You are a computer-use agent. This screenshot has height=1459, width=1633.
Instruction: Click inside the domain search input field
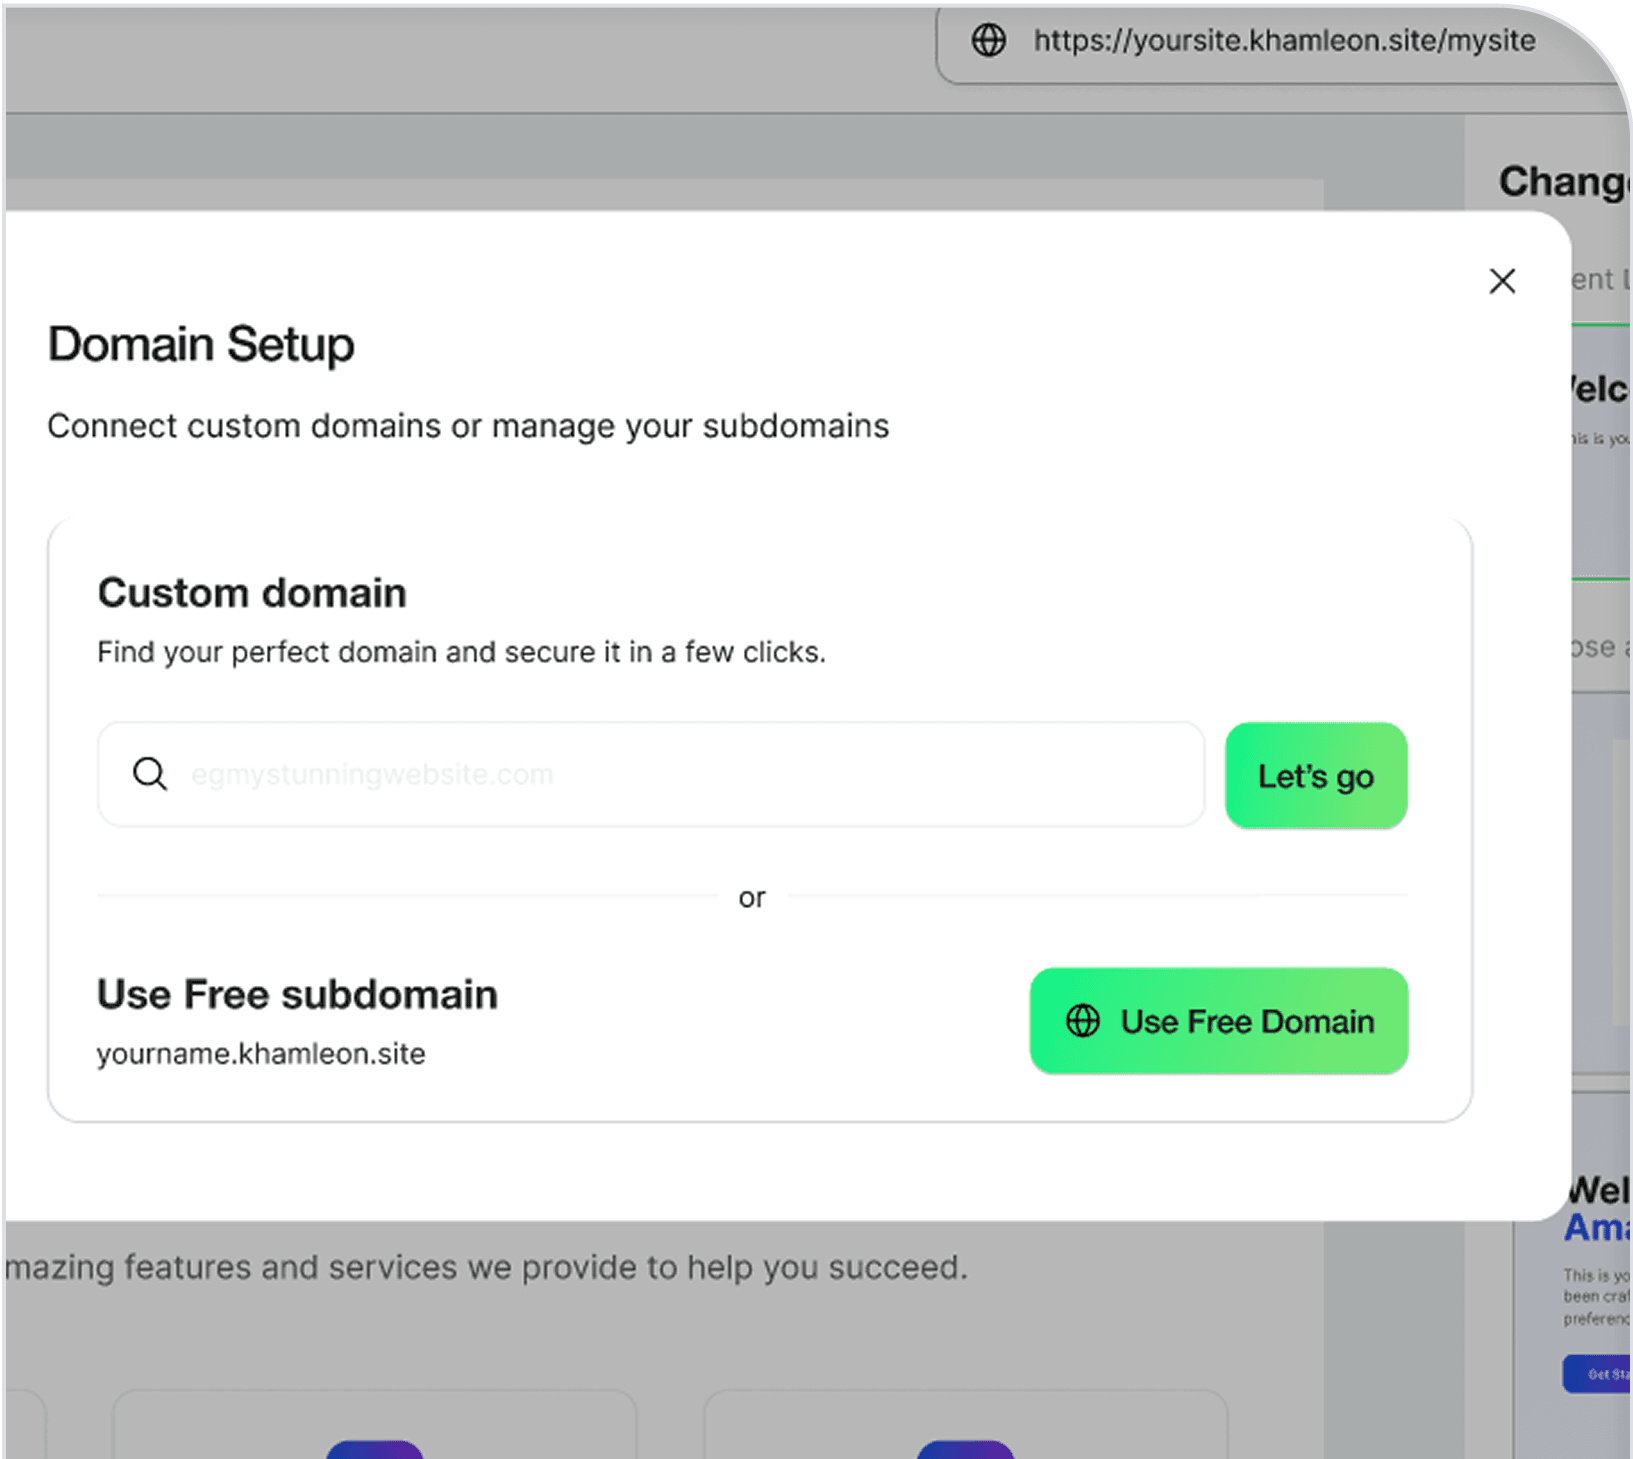click(x=650, y=773)
